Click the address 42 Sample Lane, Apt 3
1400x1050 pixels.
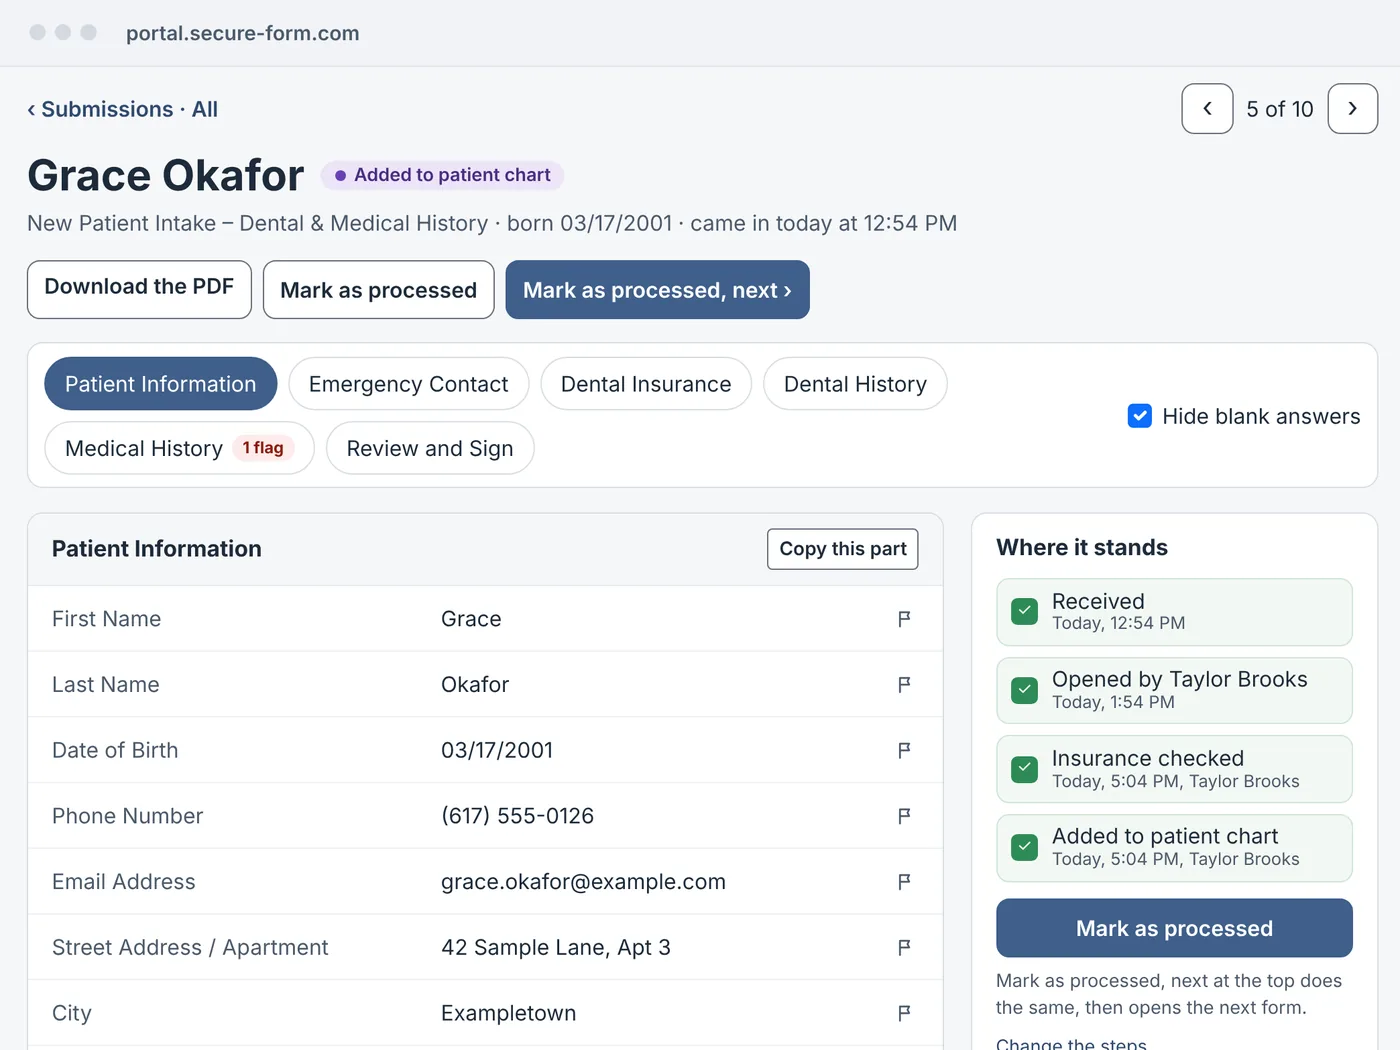point(556,947)
